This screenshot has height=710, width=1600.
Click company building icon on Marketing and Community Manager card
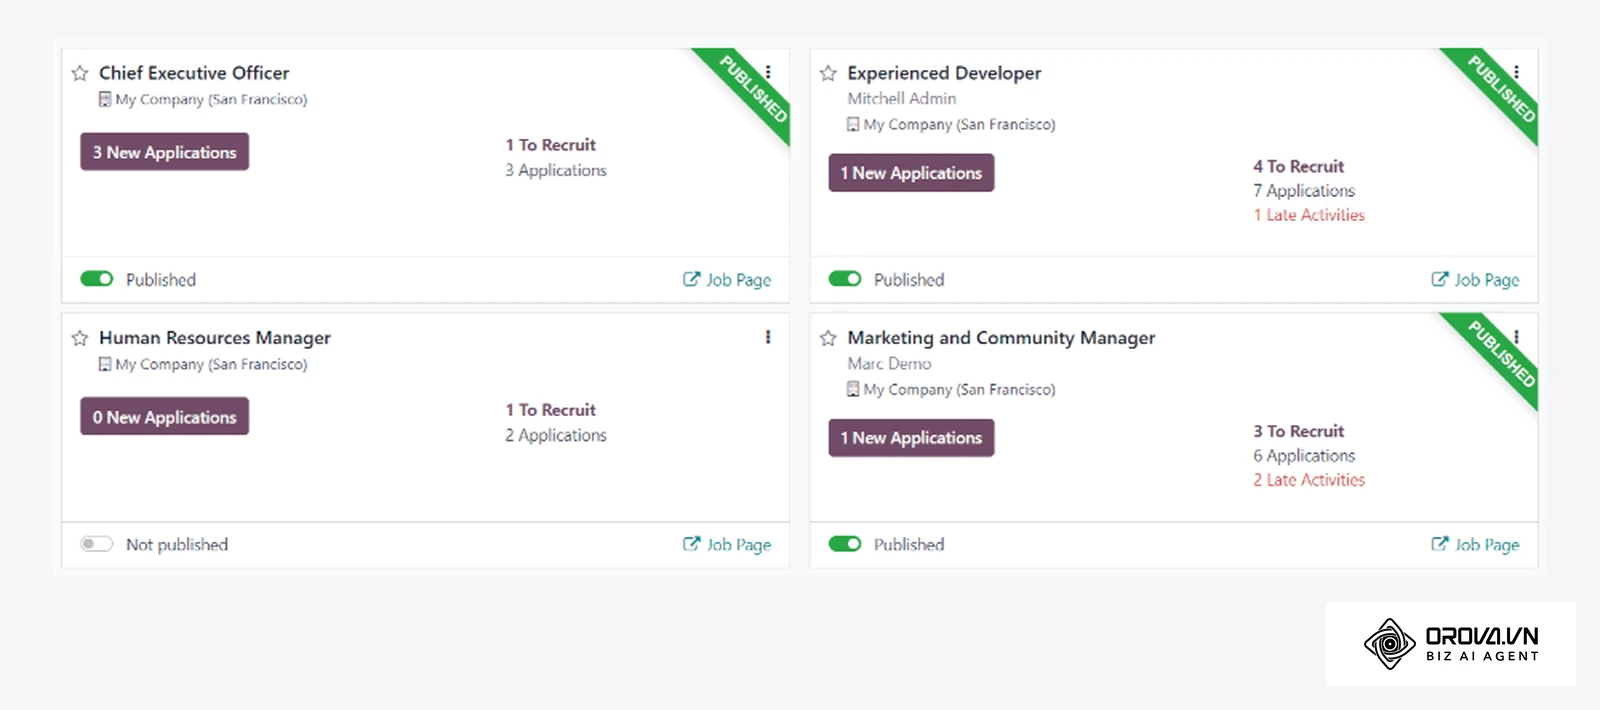(853, 389)
